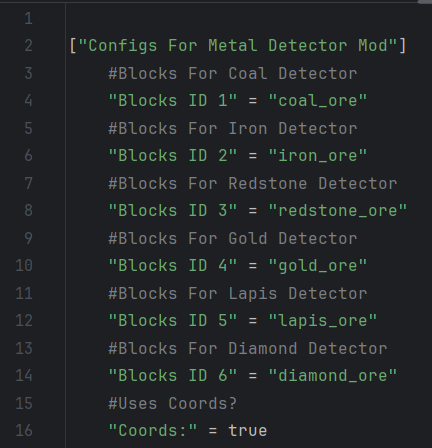Click the true value on line 16

tap(247, 431)
